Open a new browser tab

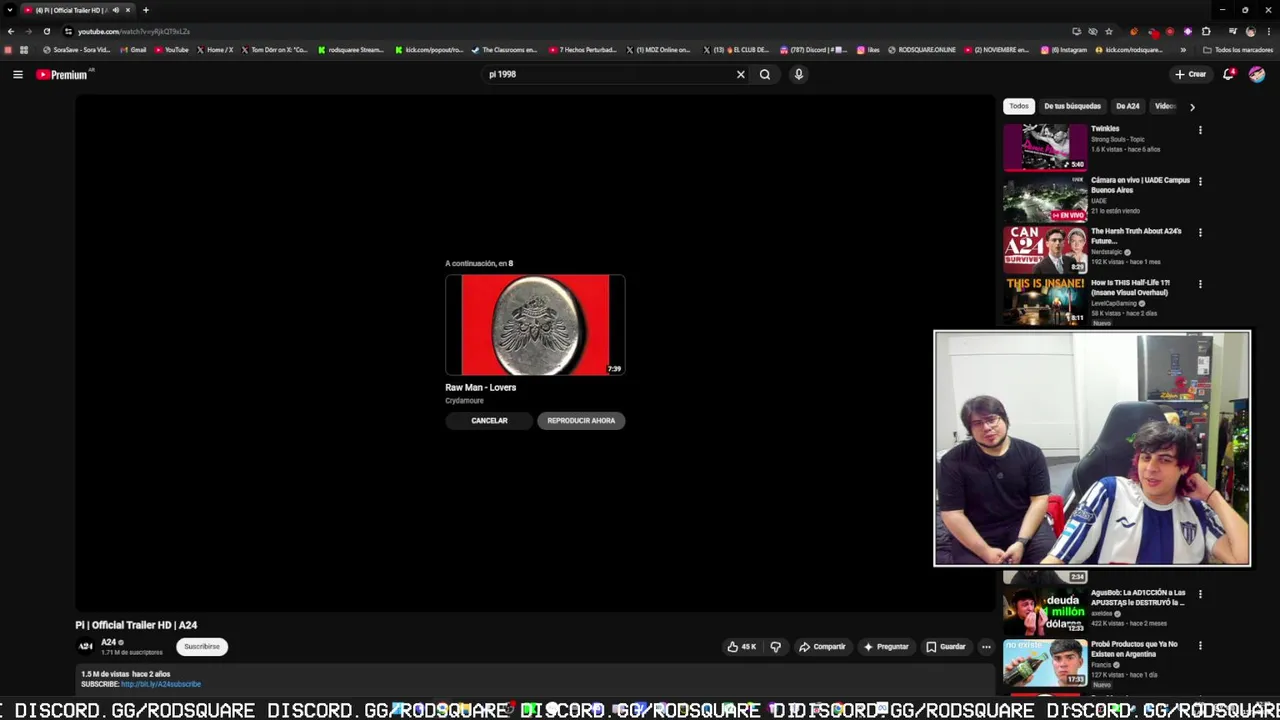(146, 10)
